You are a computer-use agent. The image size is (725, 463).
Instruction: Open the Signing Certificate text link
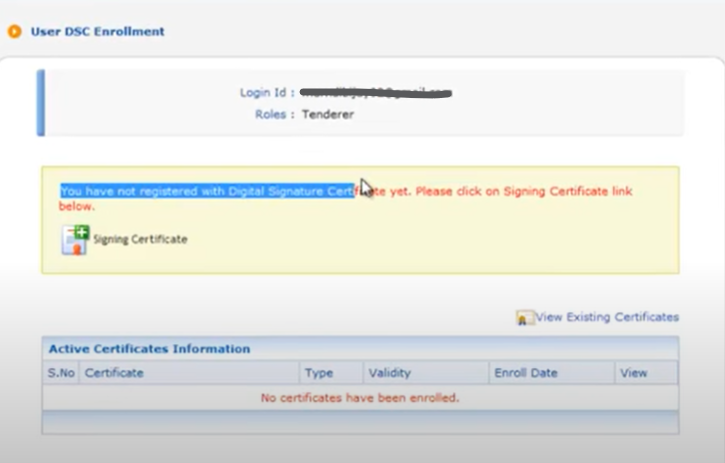click(140, 239)
